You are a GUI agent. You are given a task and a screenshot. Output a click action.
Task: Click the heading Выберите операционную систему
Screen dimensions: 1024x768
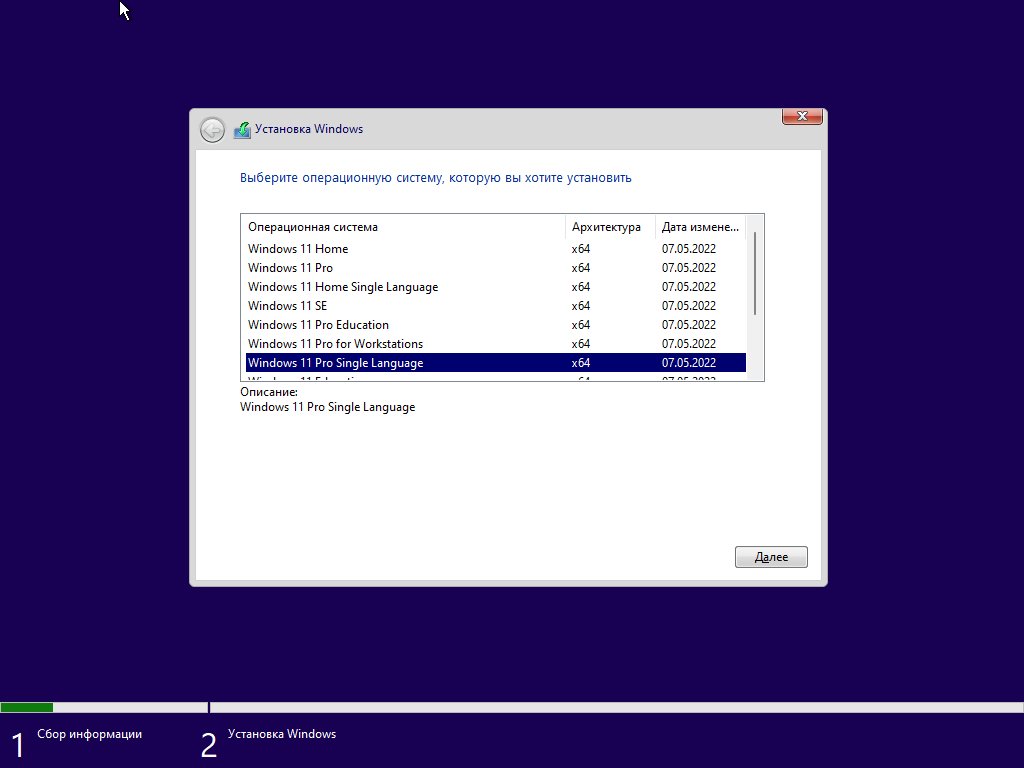(x=436, y=178)
